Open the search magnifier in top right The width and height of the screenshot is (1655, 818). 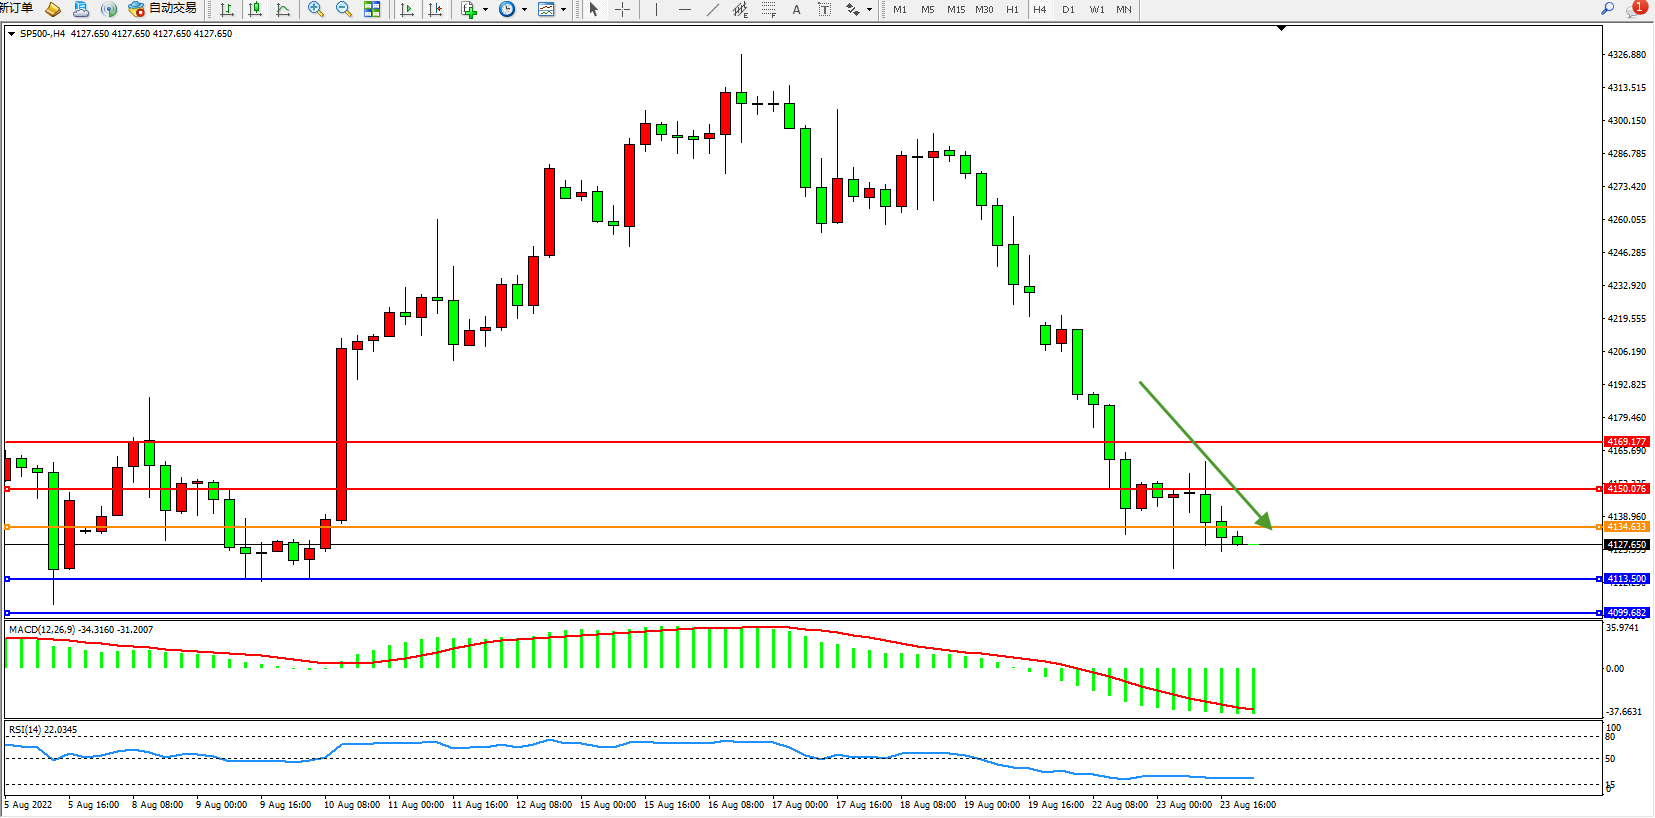point(1608,9)
